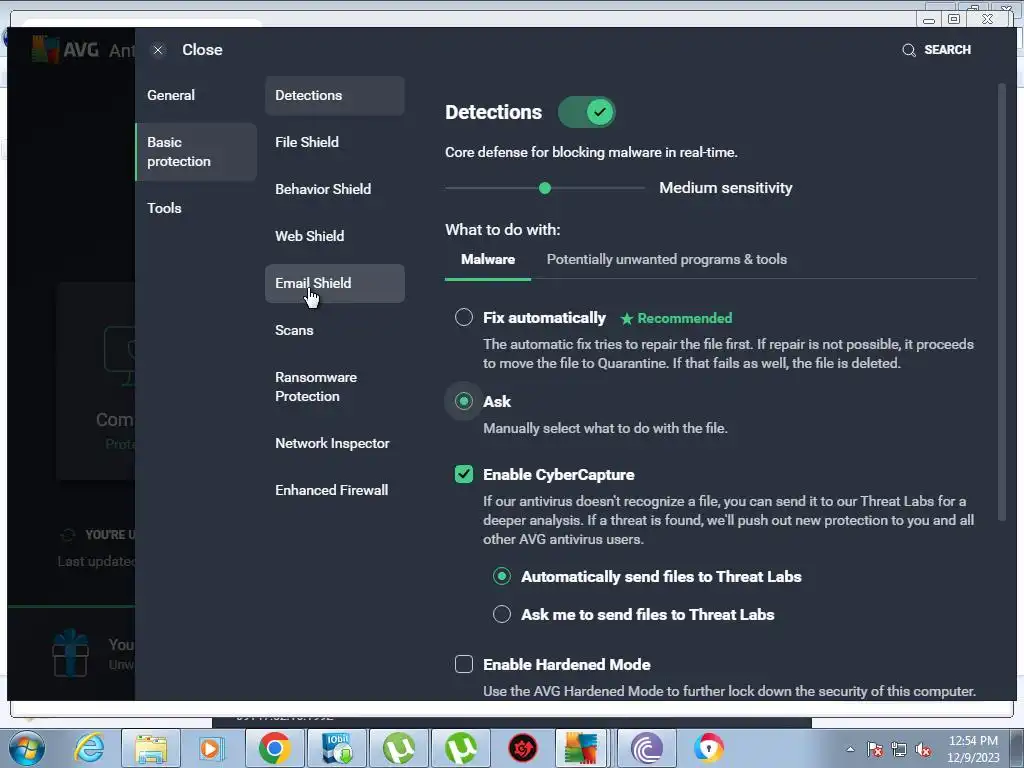Click the Recommended star label
Image resolution: width=1024 pixels, height=768 pixels.
point(676,318)
